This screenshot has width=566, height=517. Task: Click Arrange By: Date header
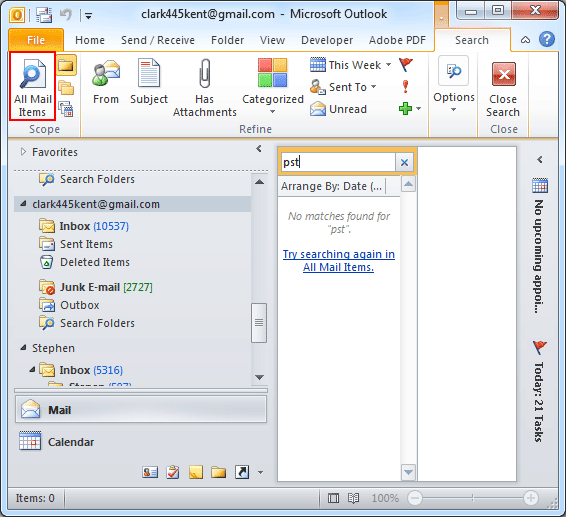pos(332,186)
